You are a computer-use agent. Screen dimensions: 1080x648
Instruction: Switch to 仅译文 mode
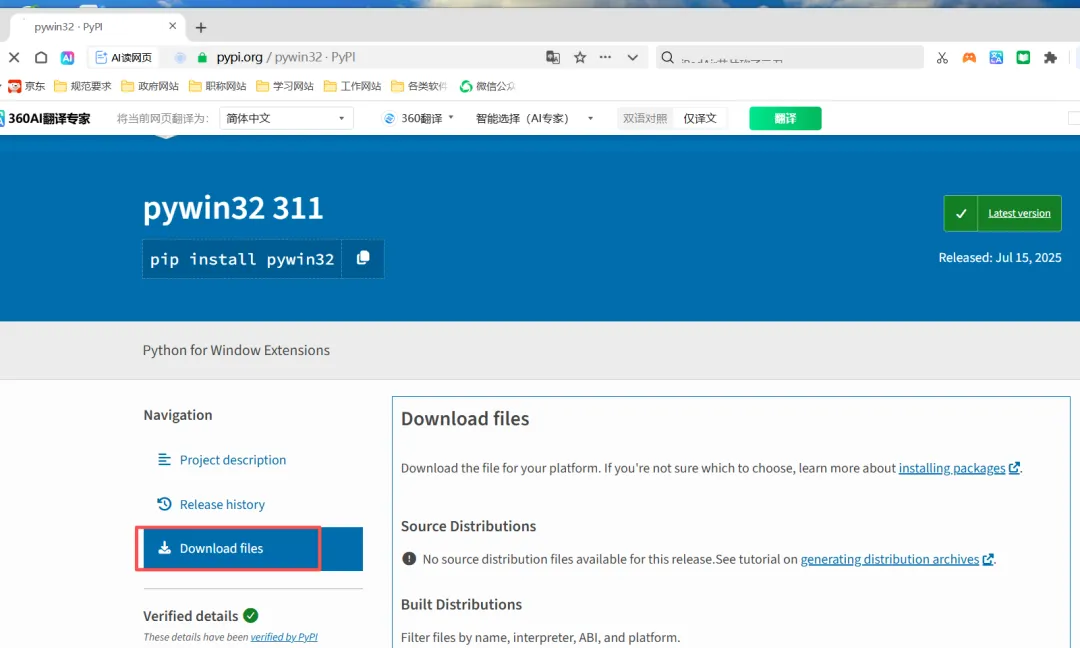coord(700,118)
